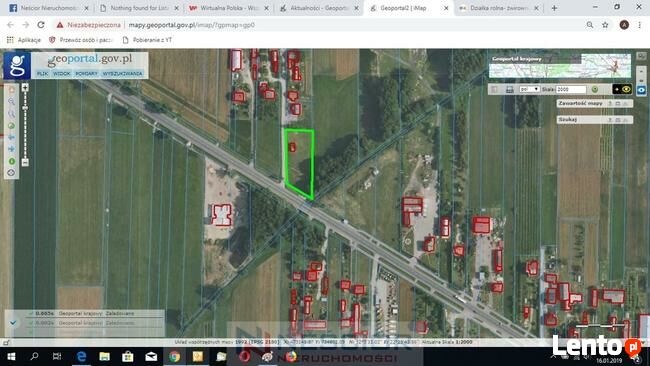Click the Szukaj panel title
This screenshot has height=366, width=650.
point(568,119)
